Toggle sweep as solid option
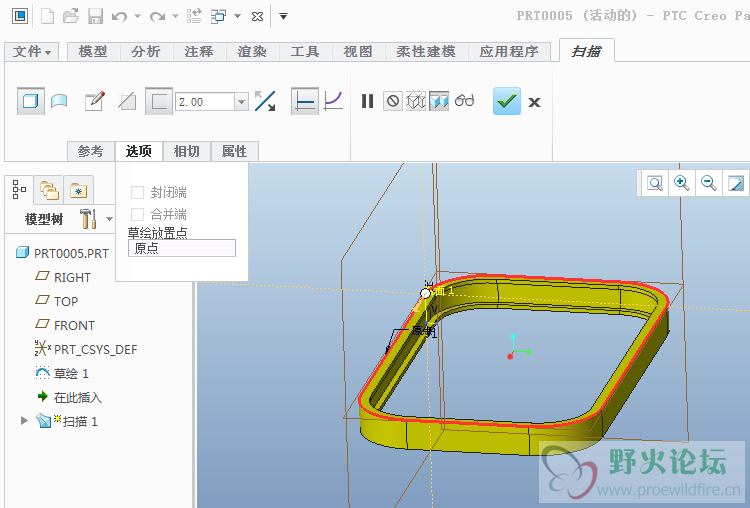Image resolution: width=750 pixels, height=508 pixels. click(31, 101)
